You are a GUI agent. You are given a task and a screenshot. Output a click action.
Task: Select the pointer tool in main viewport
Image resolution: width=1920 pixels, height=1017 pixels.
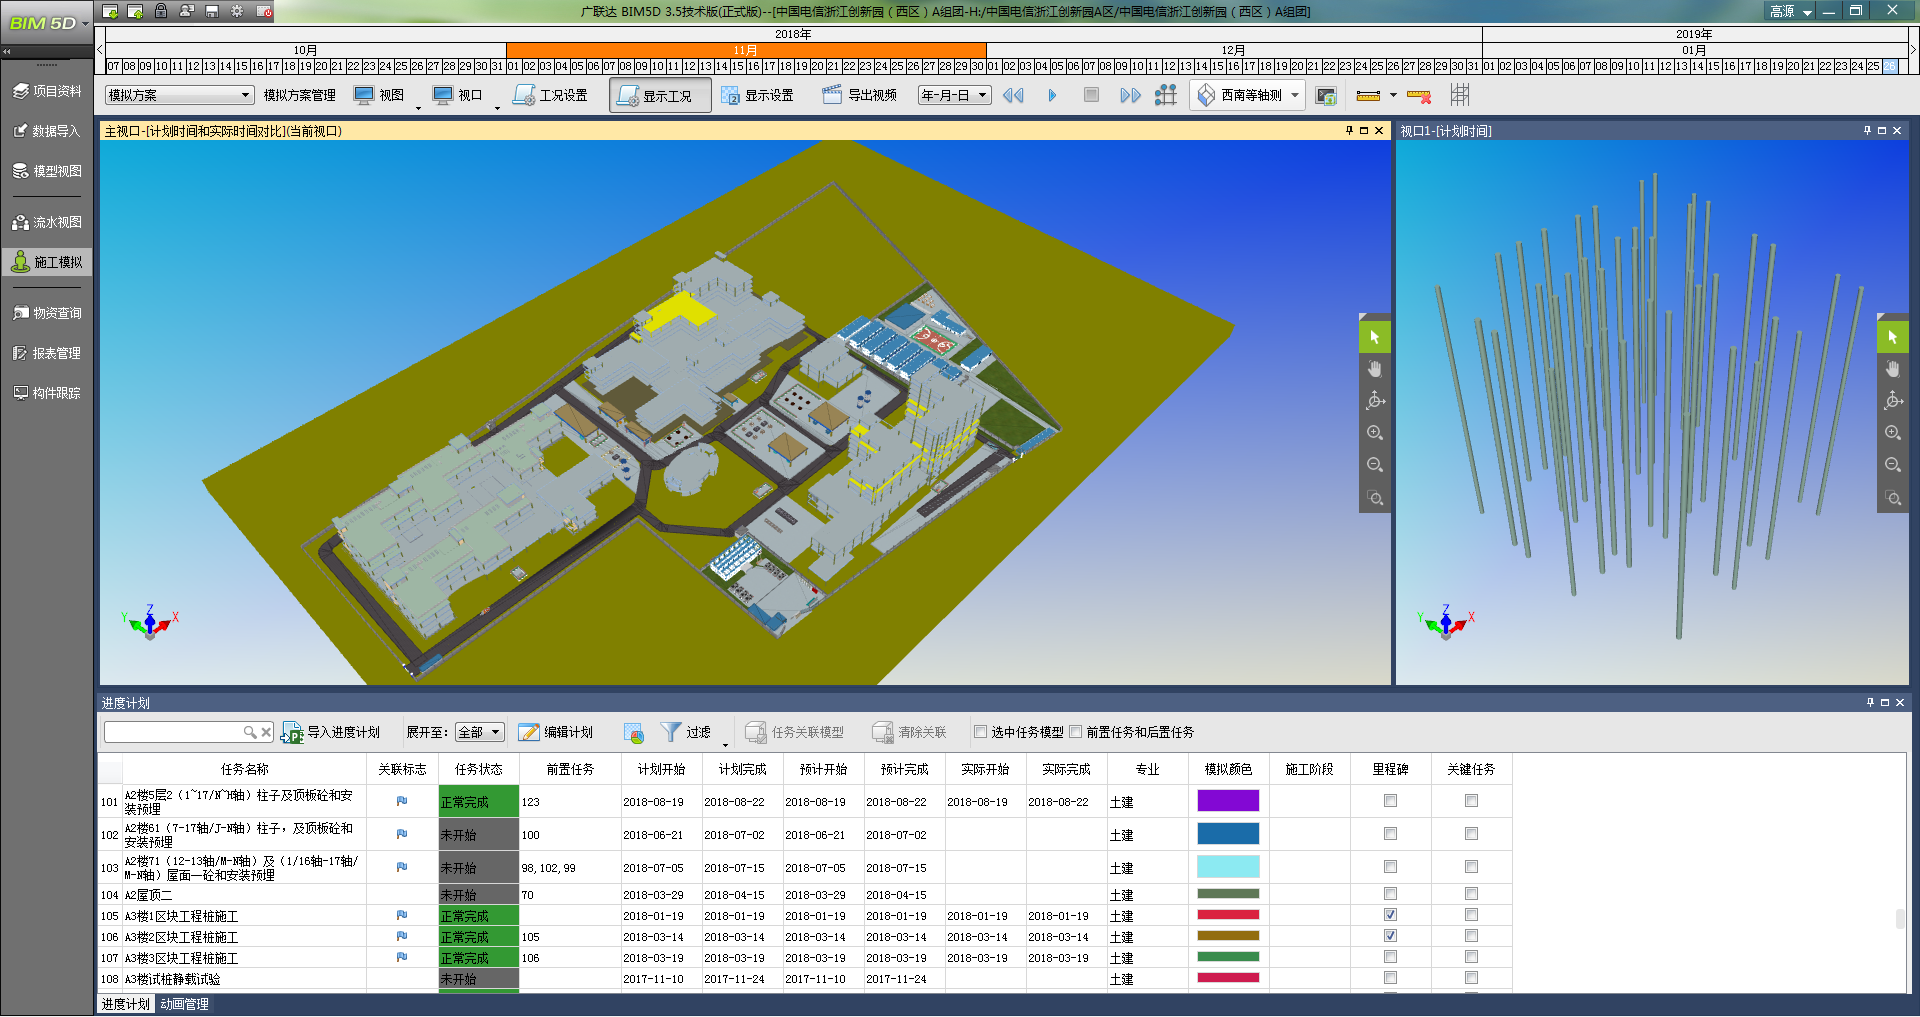(1375, 337)
